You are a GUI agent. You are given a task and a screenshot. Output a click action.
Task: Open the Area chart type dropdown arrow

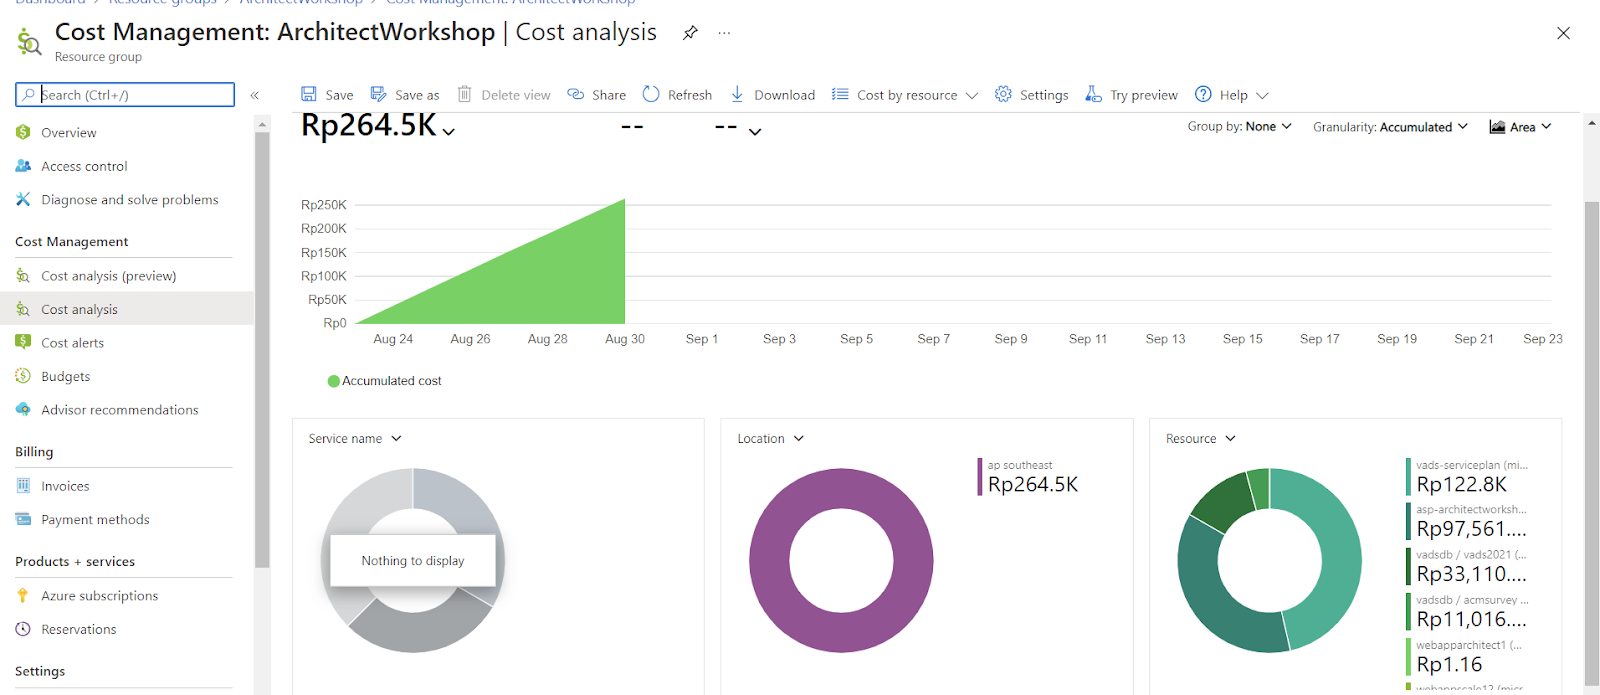tap(1546, 127)
